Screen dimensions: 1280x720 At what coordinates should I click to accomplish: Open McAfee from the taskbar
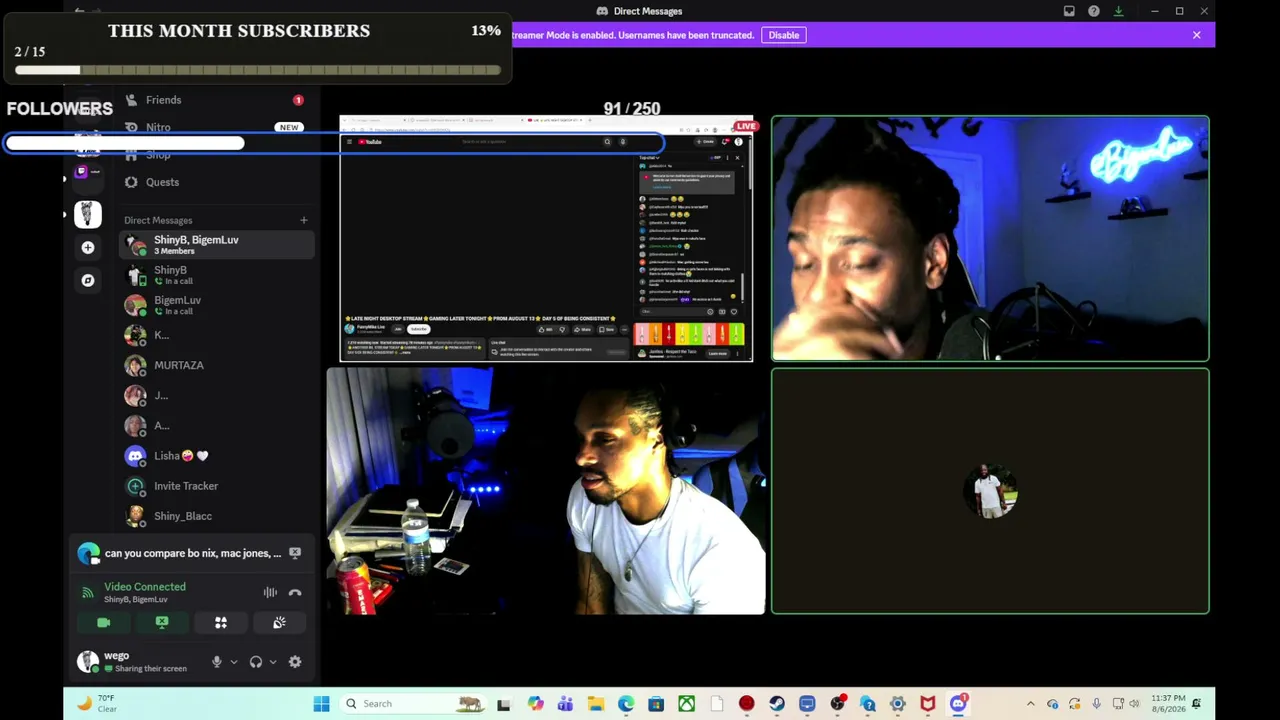928,704
